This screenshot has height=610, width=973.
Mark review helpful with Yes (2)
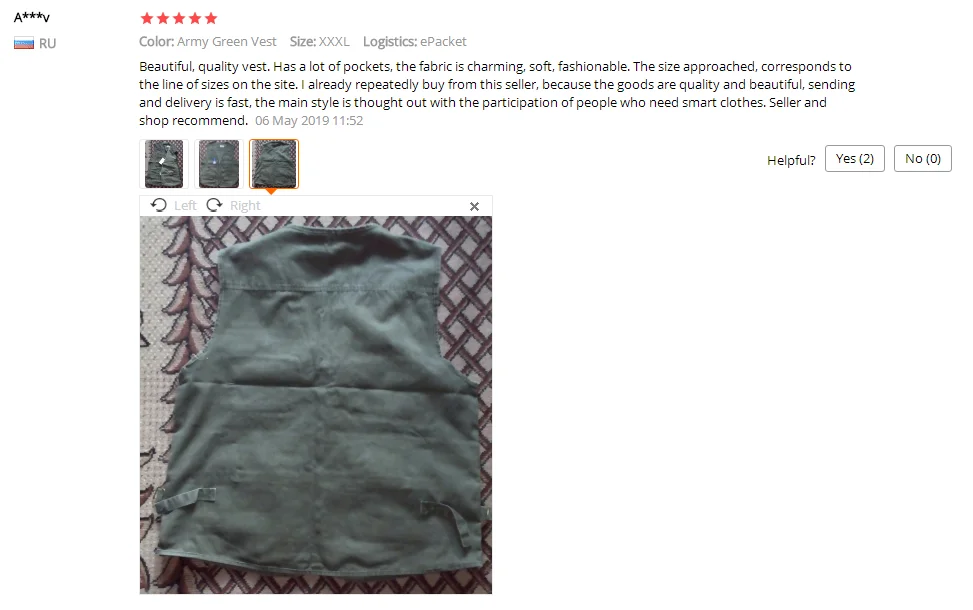click(x=854, y=159)
